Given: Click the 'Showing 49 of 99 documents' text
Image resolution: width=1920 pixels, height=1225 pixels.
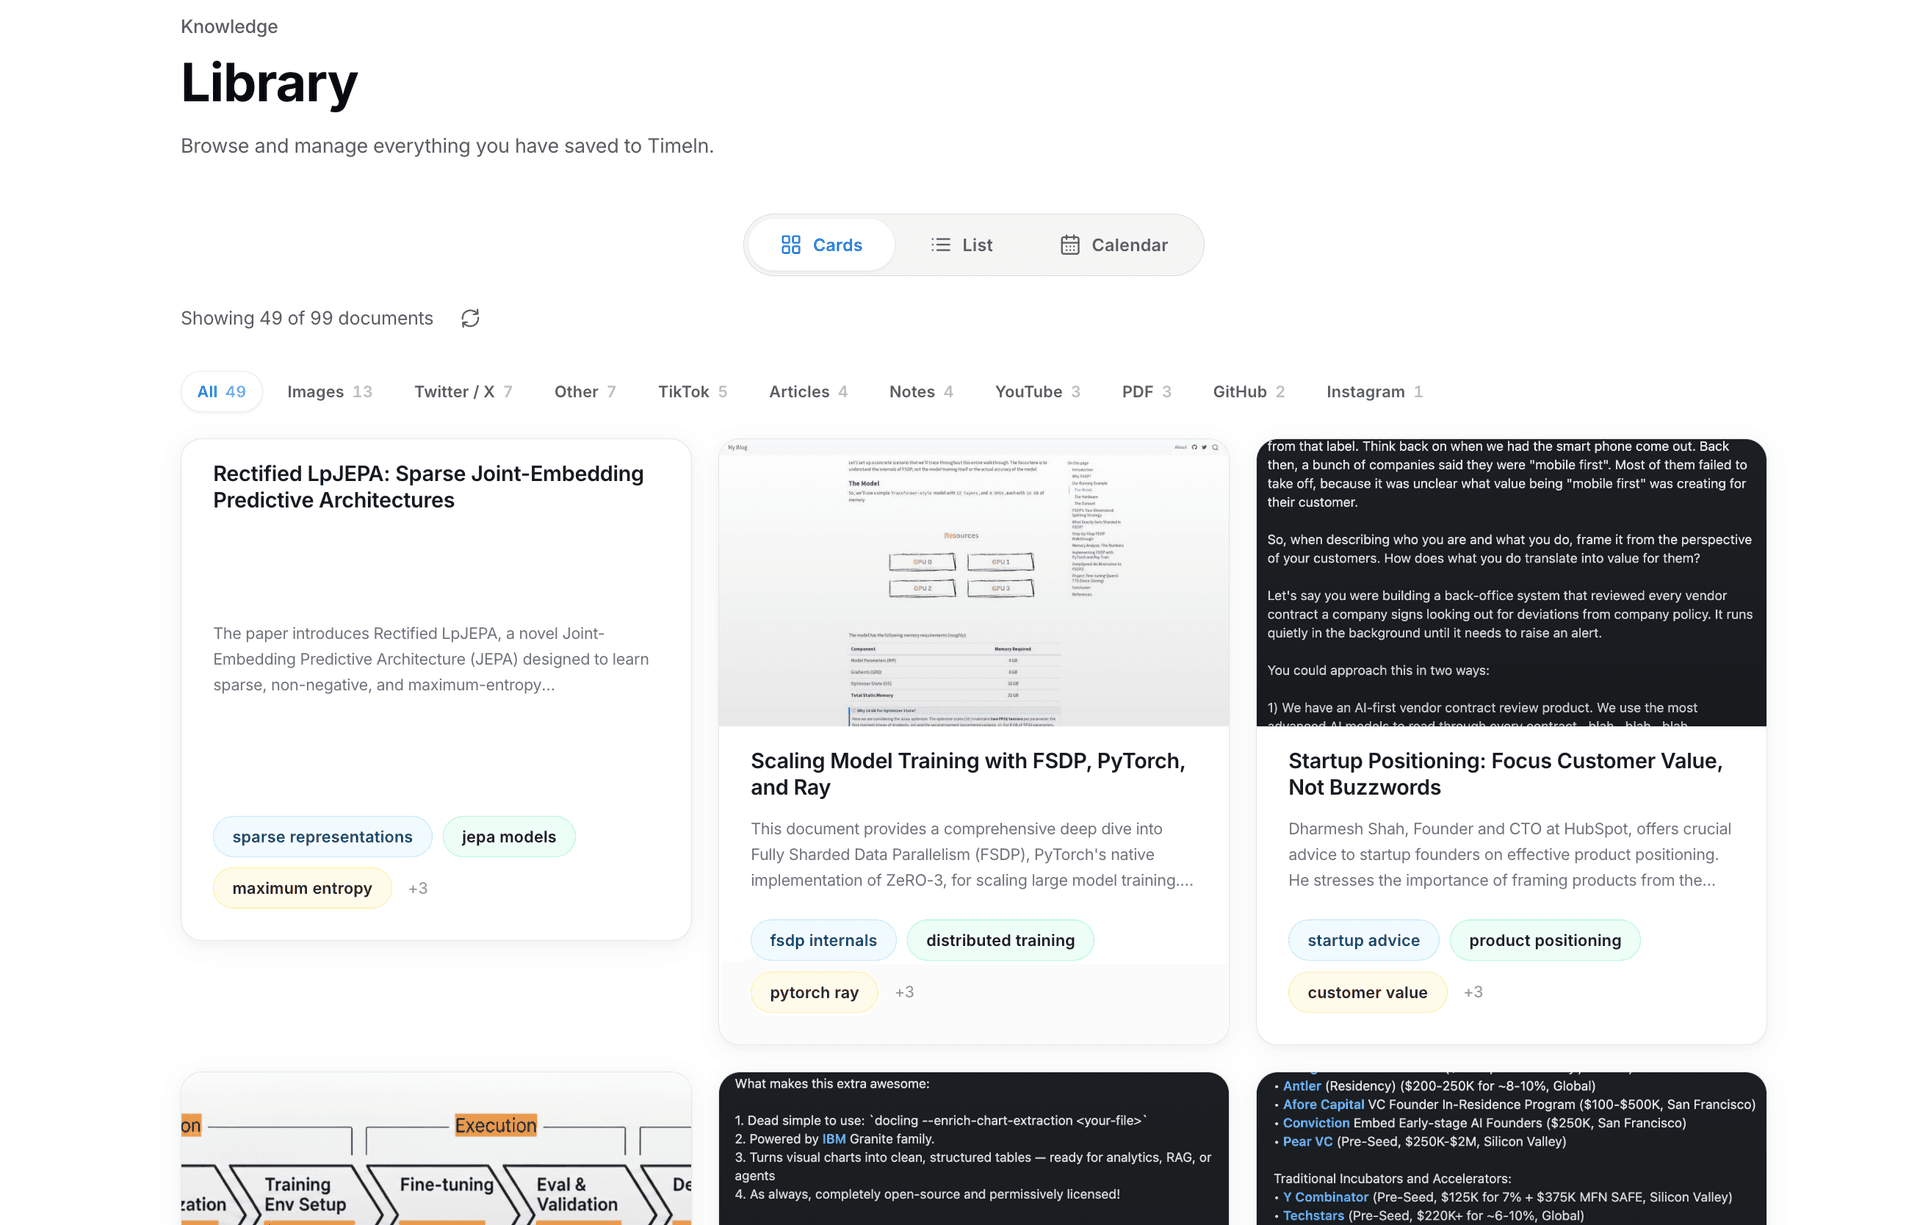Looking at the screenshot, I should click(x=307, y=318).
